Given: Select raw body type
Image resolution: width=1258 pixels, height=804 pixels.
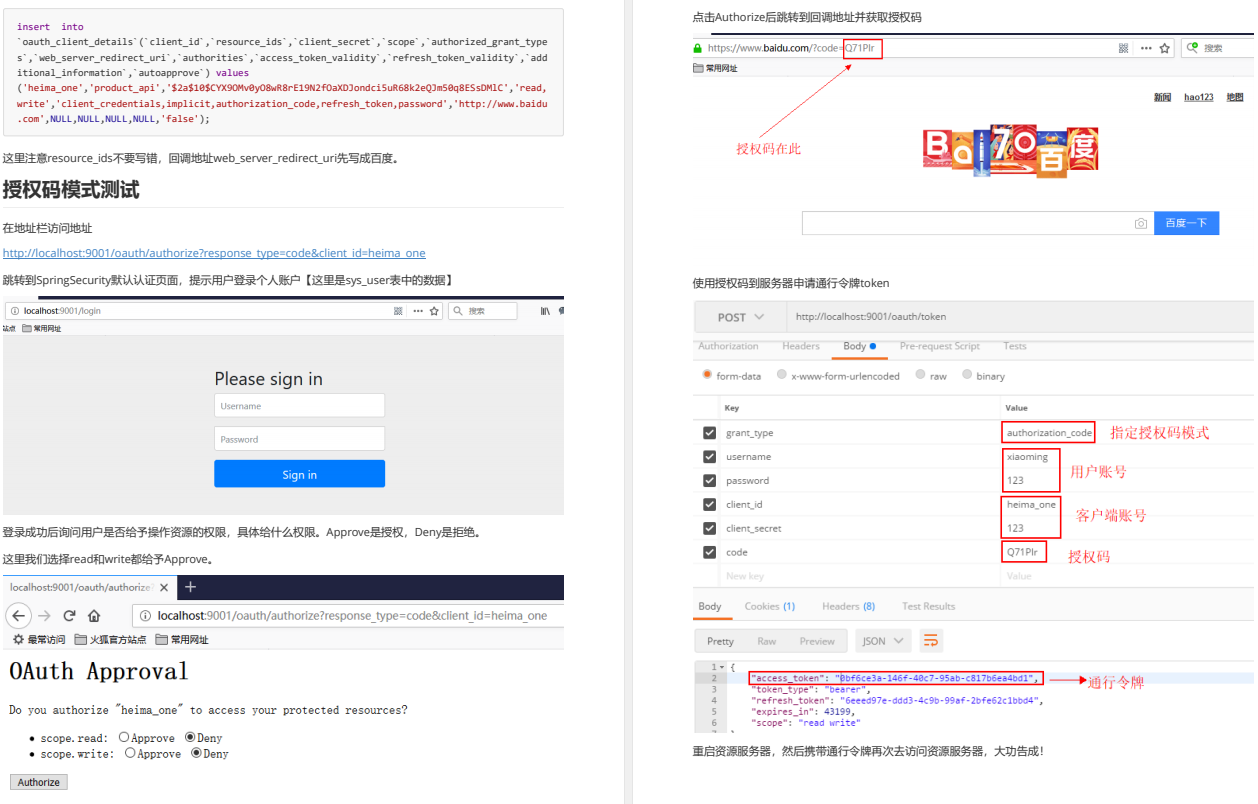Looking at the screenshot, I should coord(920,375).
